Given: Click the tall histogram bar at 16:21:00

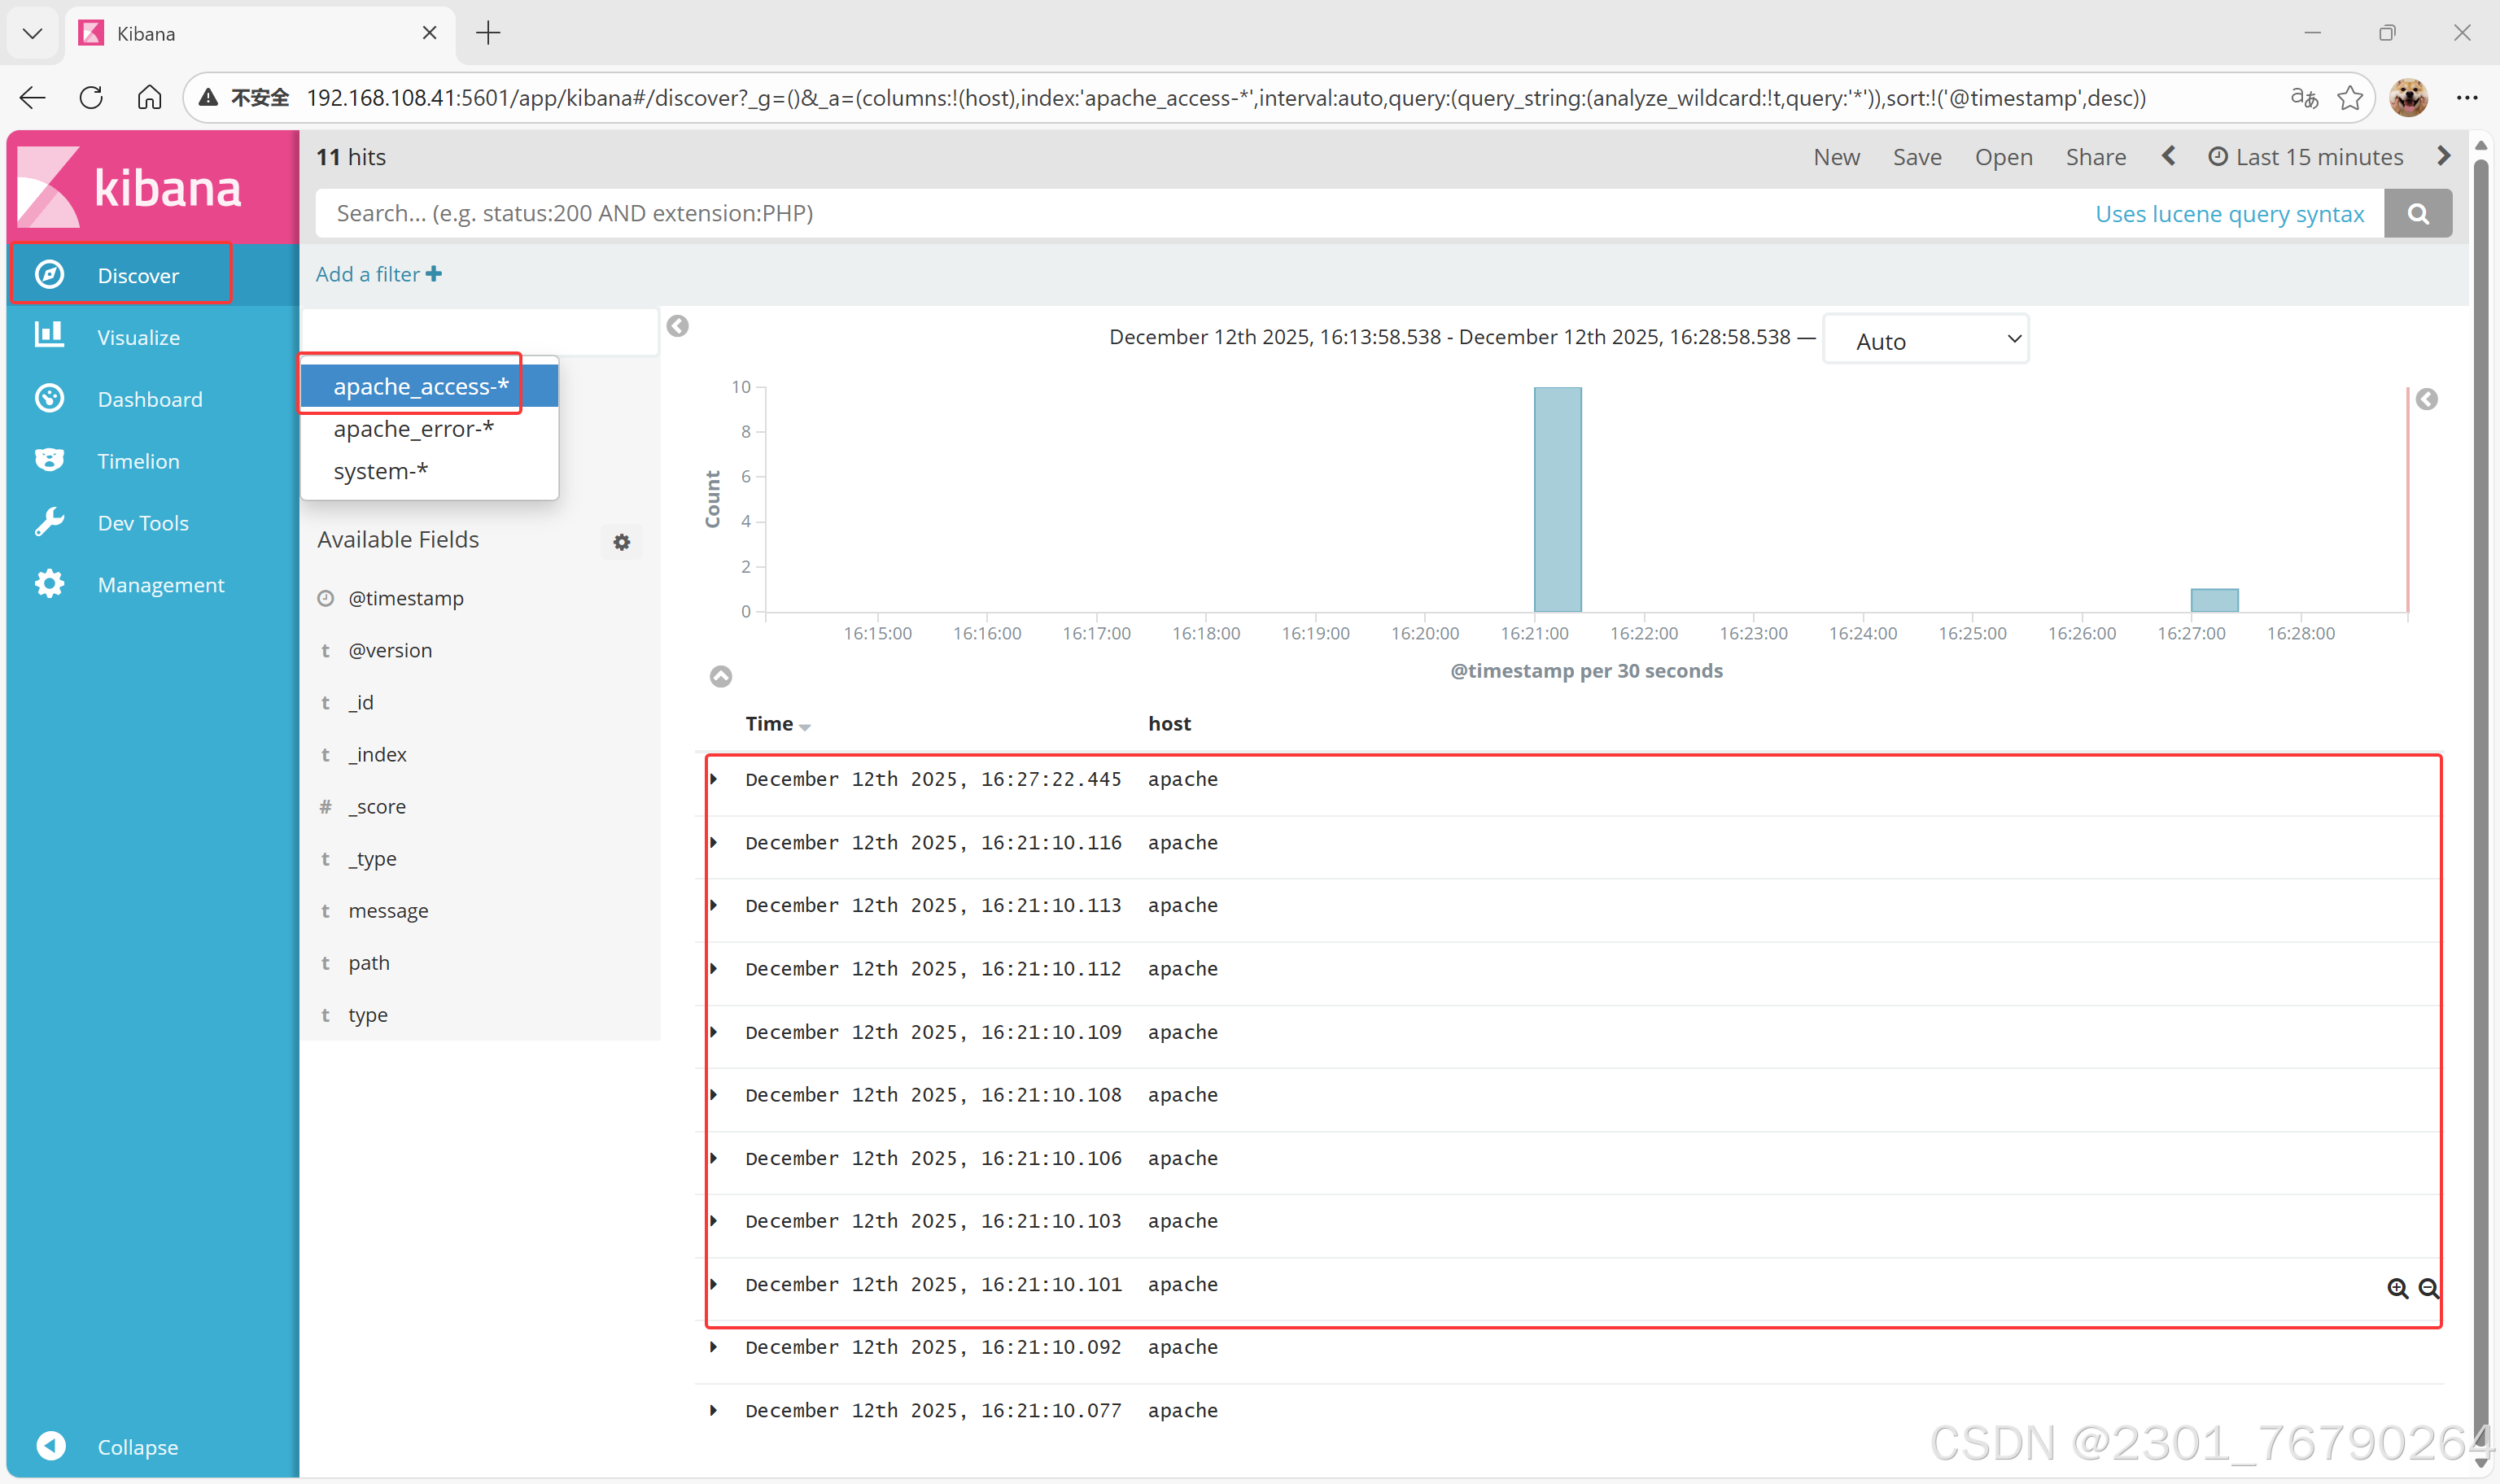Looking at the screenshot, I should (1558, 499).
